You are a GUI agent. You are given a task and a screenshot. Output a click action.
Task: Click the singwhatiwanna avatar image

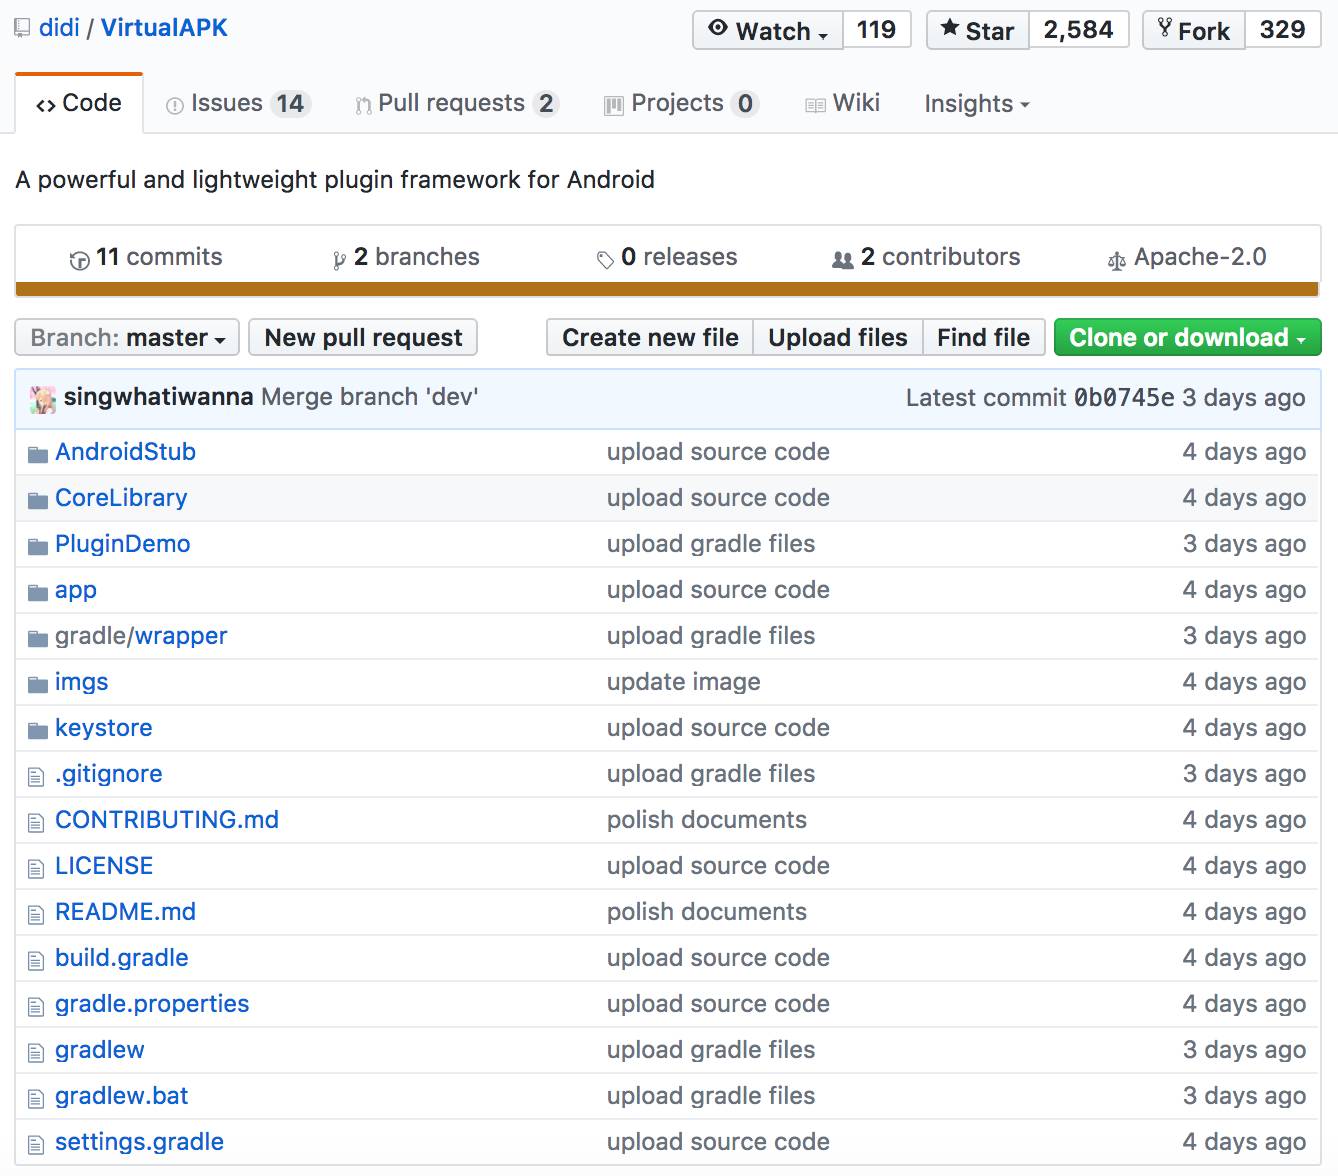coord(43,399)
